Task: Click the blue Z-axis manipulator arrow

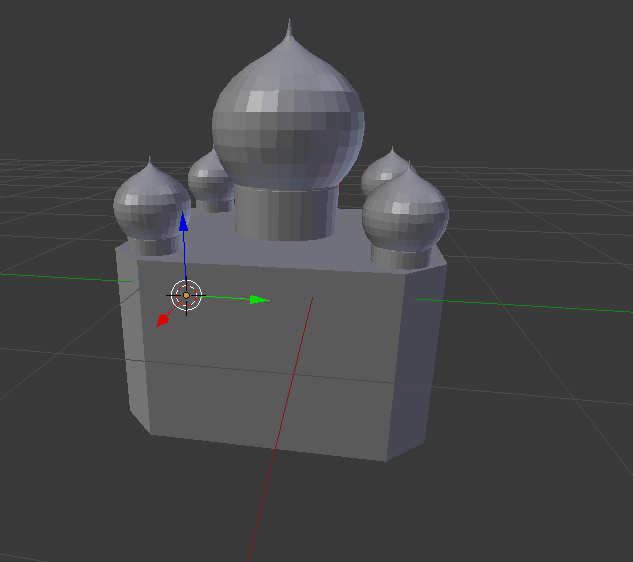Action: 183,222
